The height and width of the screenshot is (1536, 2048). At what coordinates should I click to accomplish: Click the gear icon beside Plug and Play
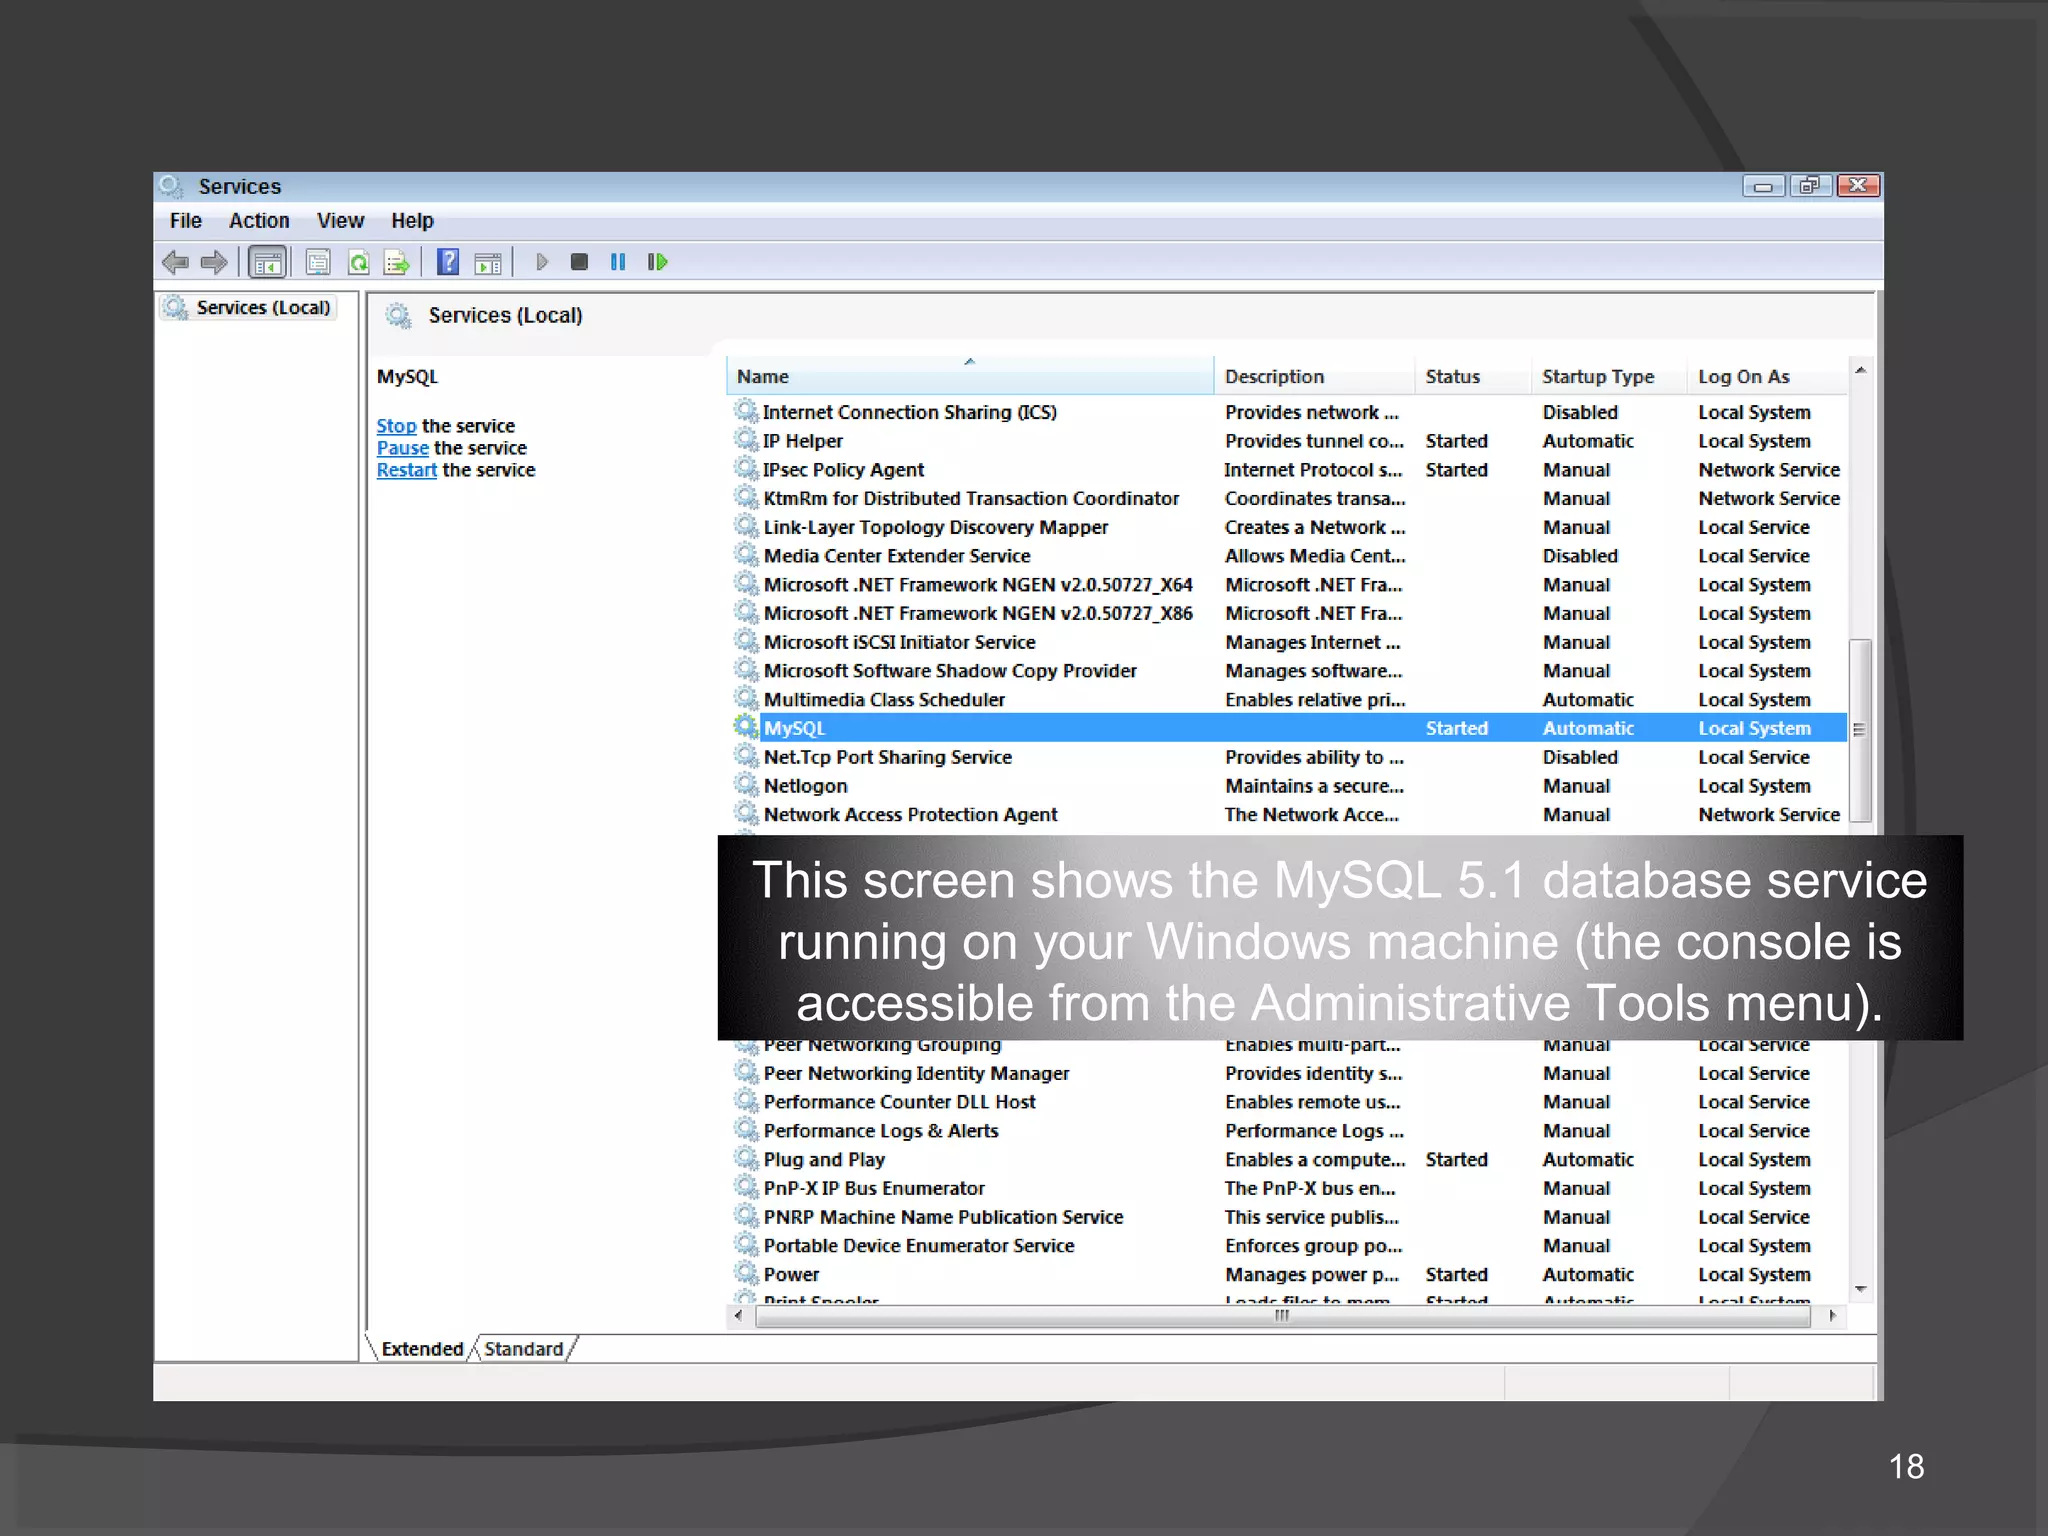tap(746, 1159)
